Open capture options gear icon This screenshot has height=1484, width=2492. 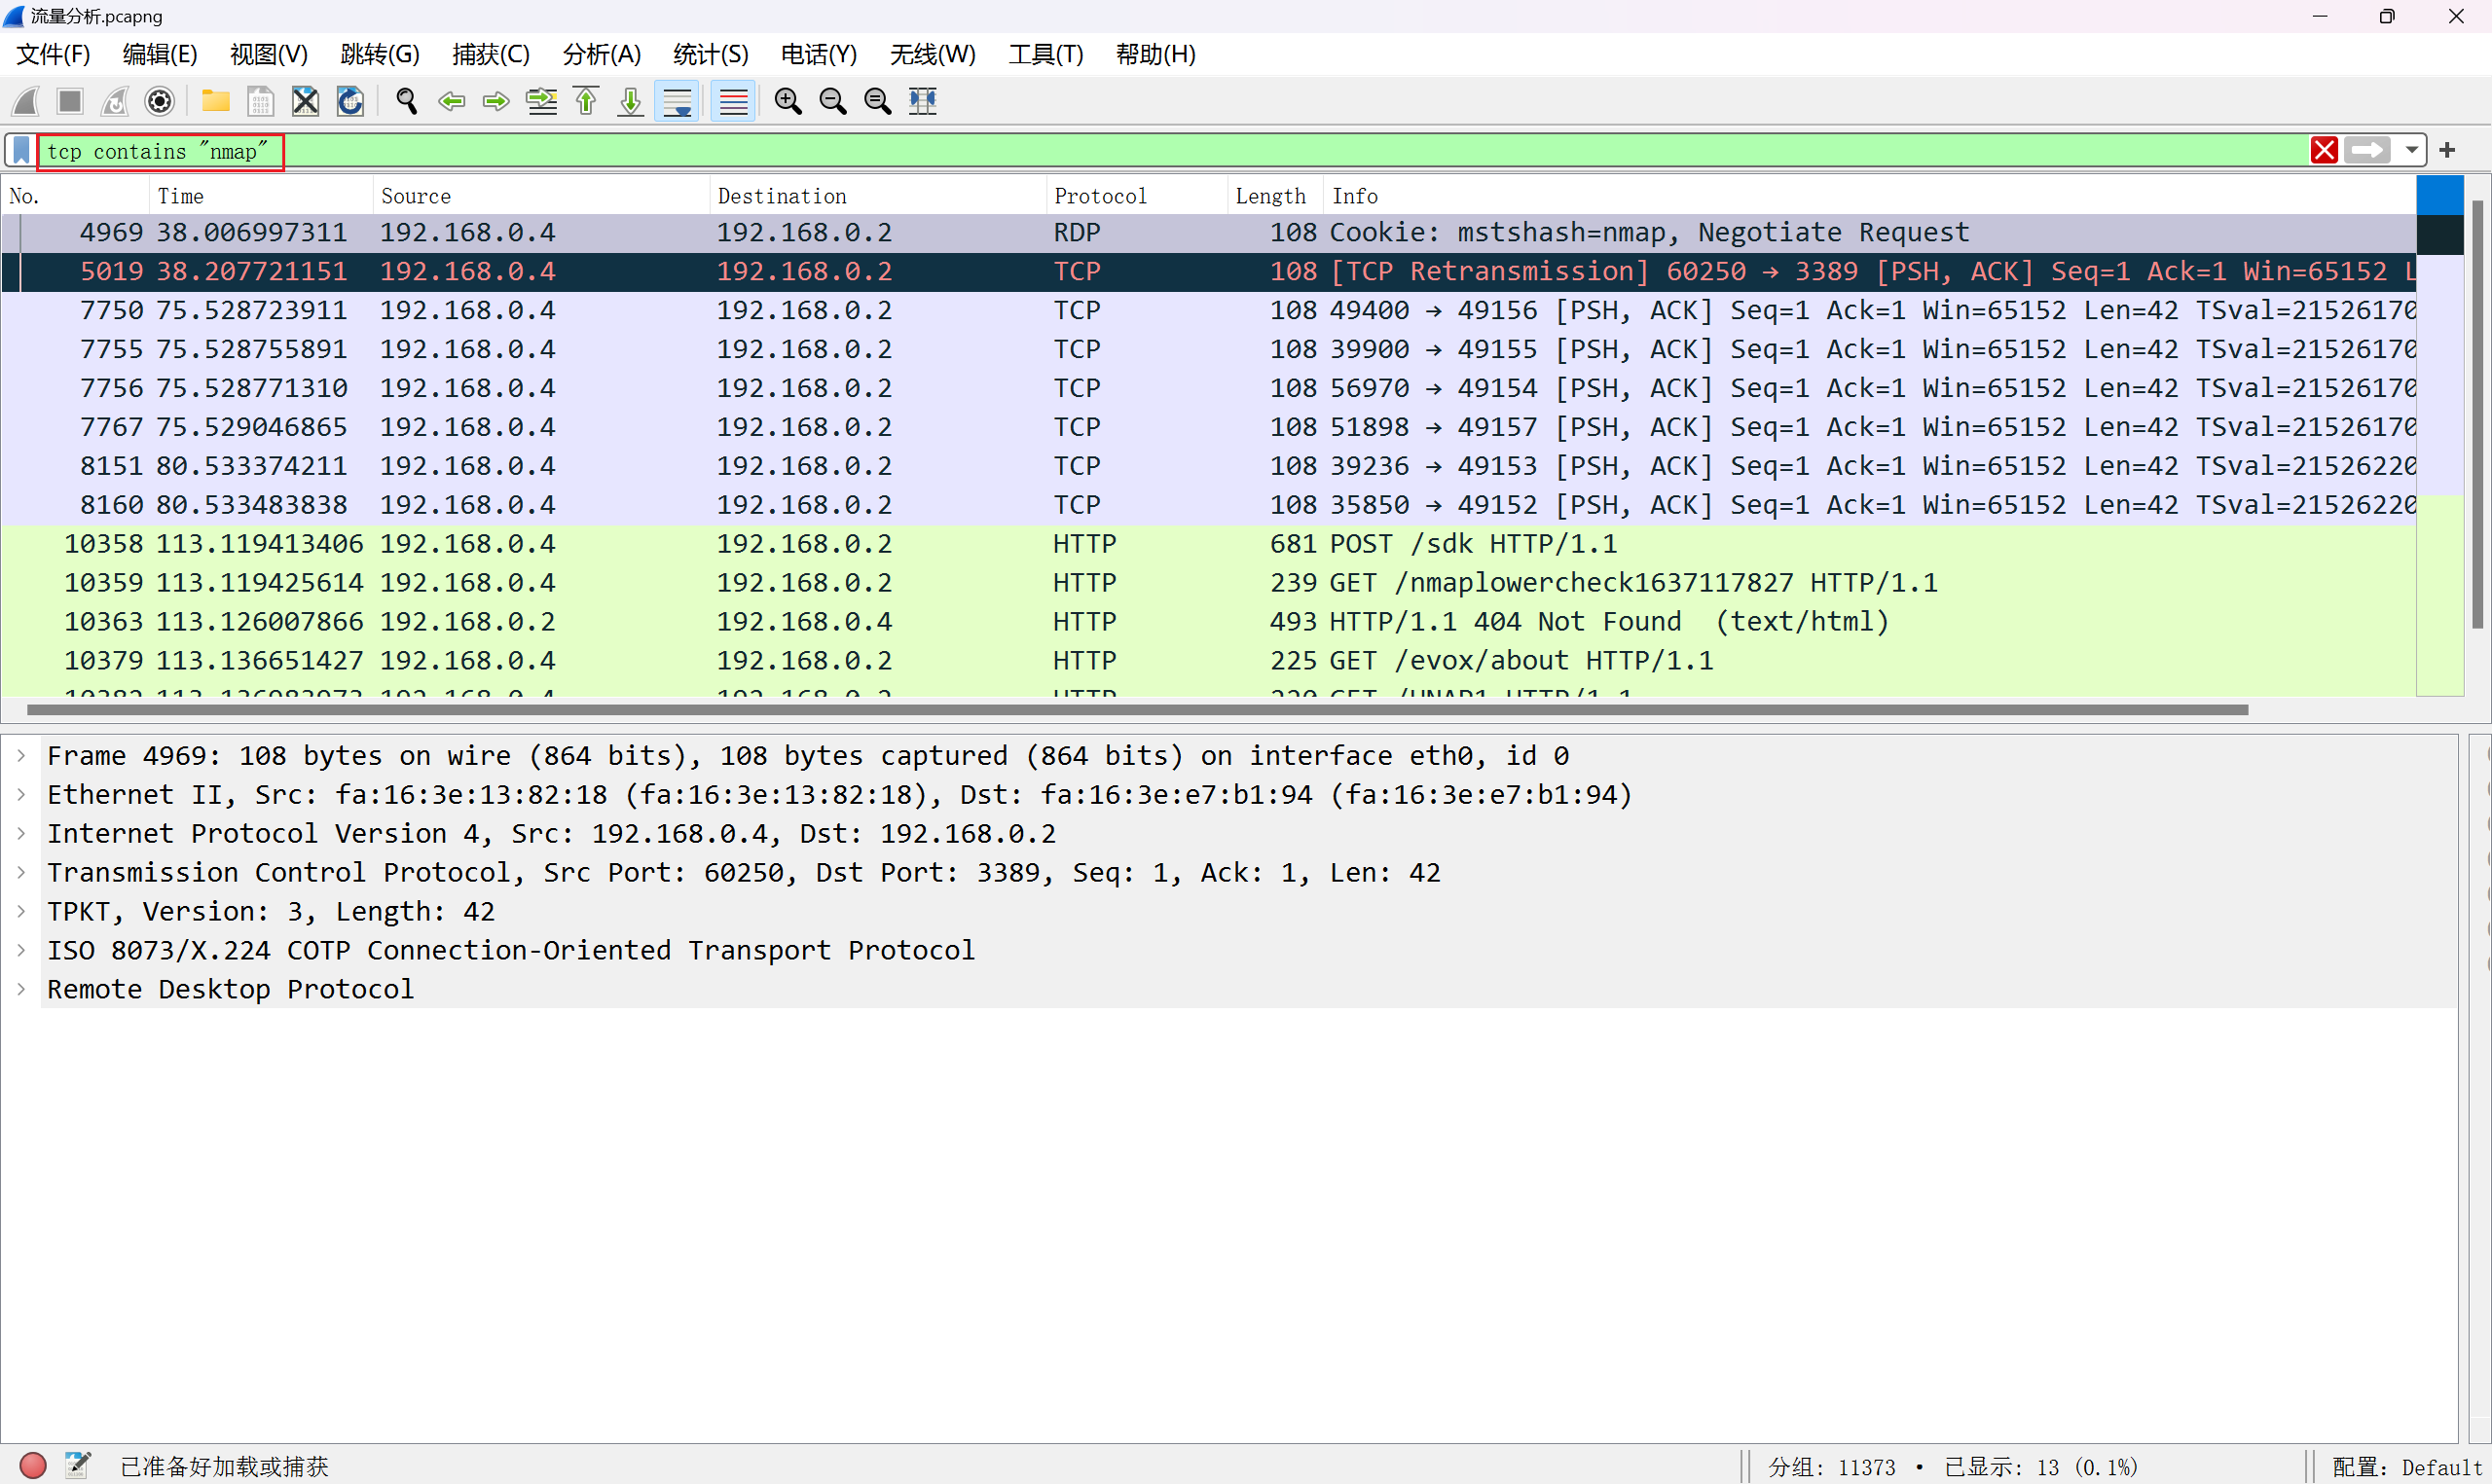point(160,101)
